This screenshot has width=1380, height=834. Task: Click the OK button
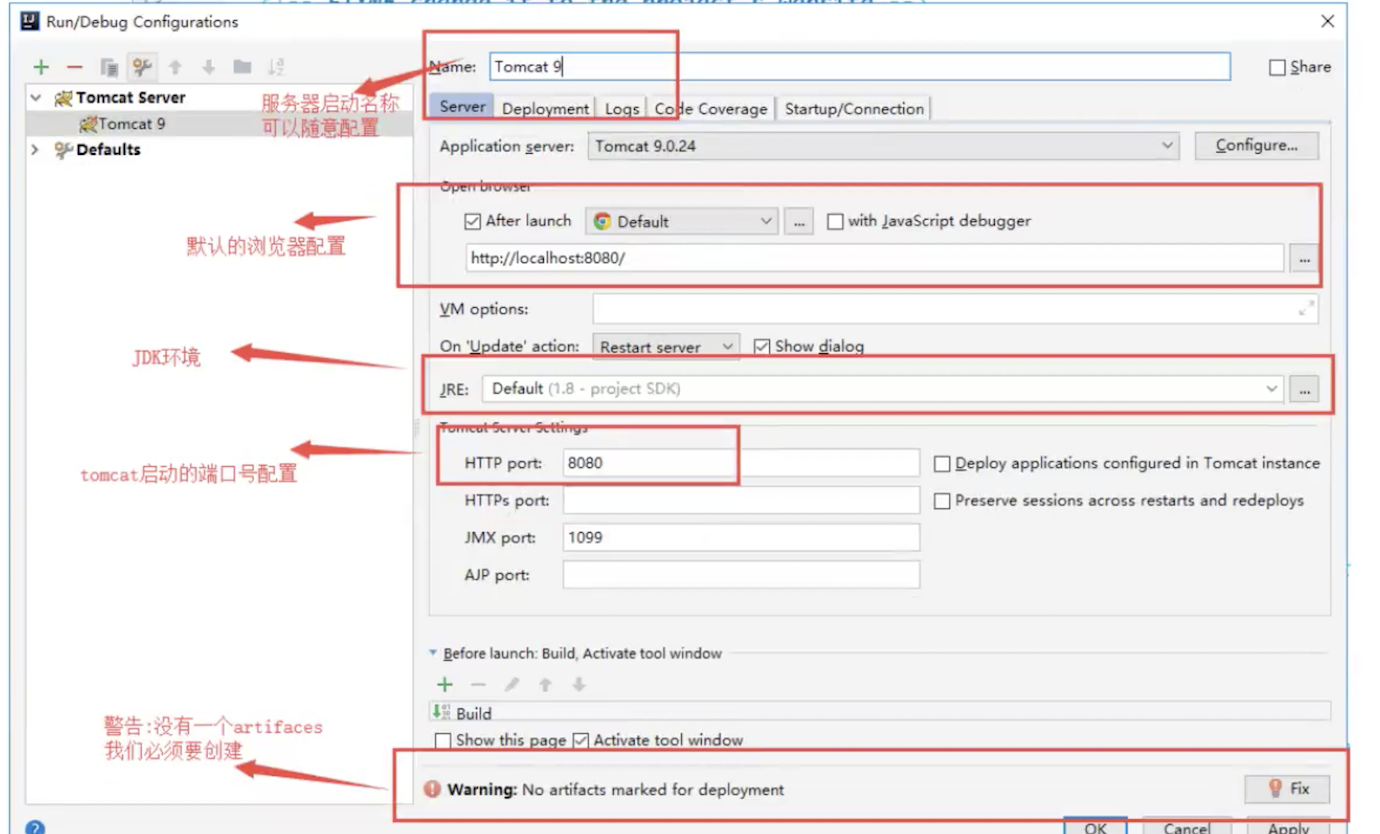click(x=1096, y=827)
